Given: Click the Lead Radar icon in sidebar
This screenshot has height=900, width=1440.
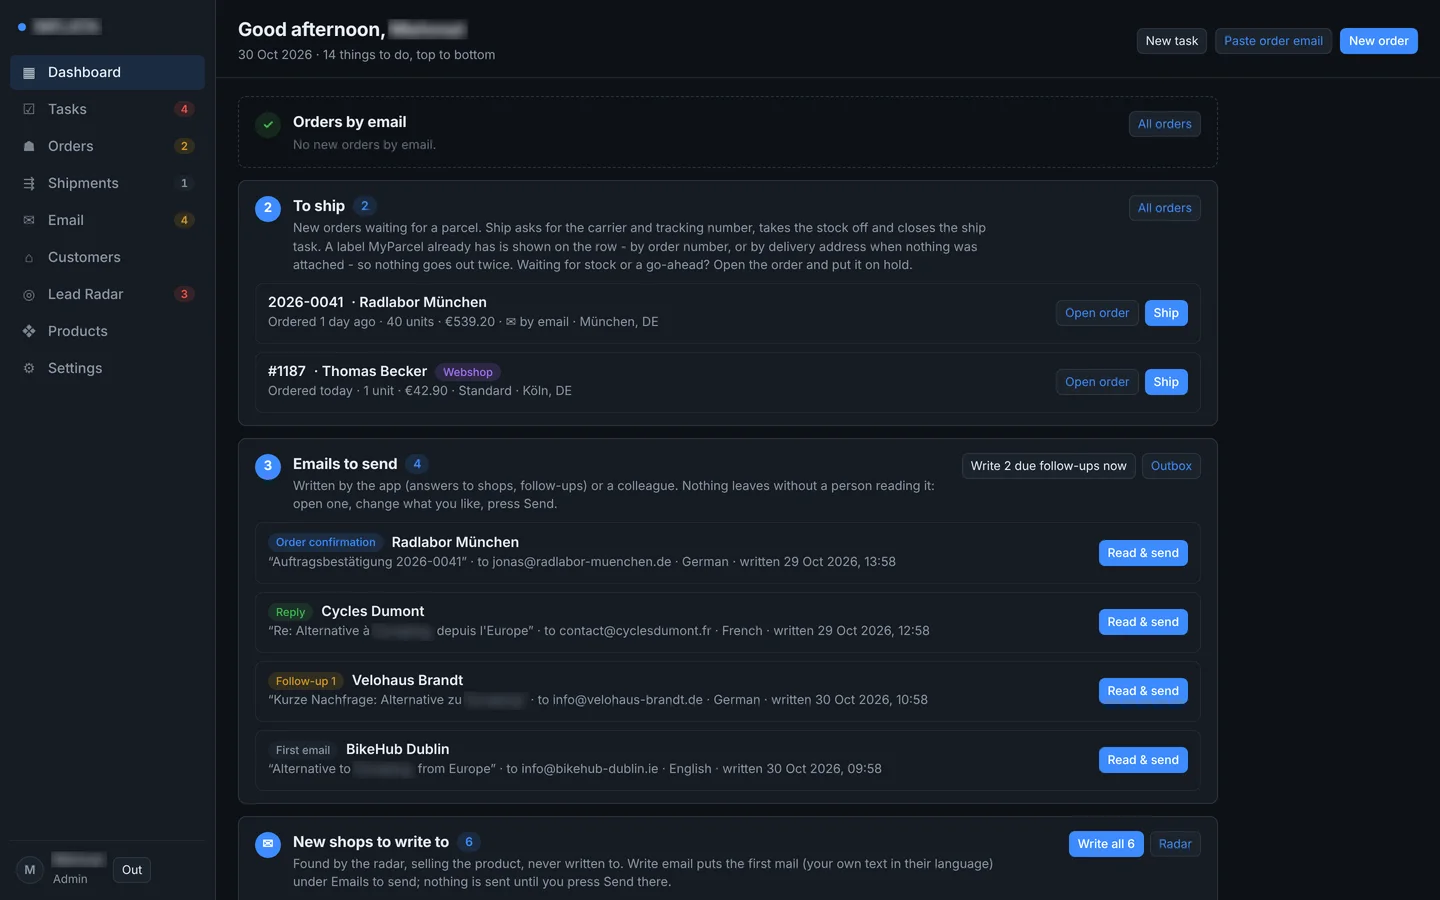Looking at the screenshot, I should coord(29,295).
